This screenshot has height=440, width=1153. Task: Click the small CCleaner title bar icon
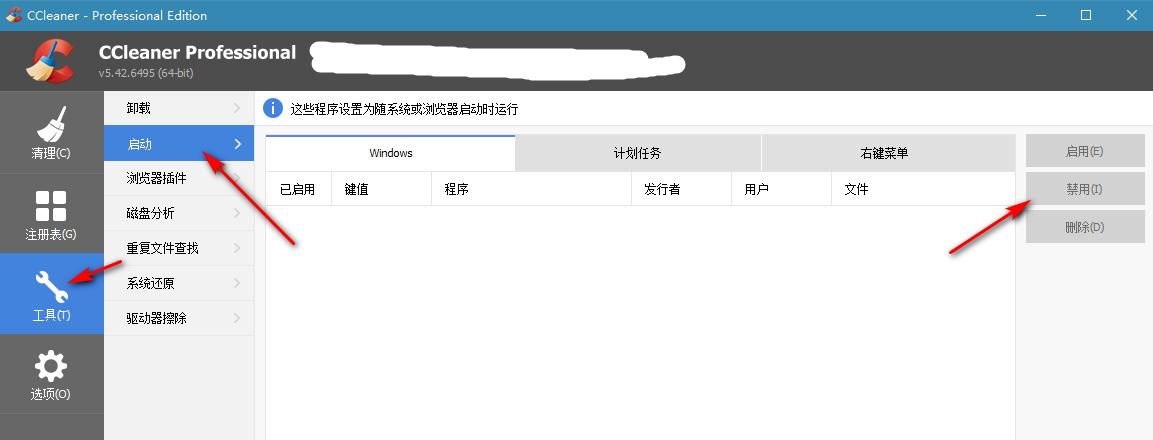(x=14, y=15)
